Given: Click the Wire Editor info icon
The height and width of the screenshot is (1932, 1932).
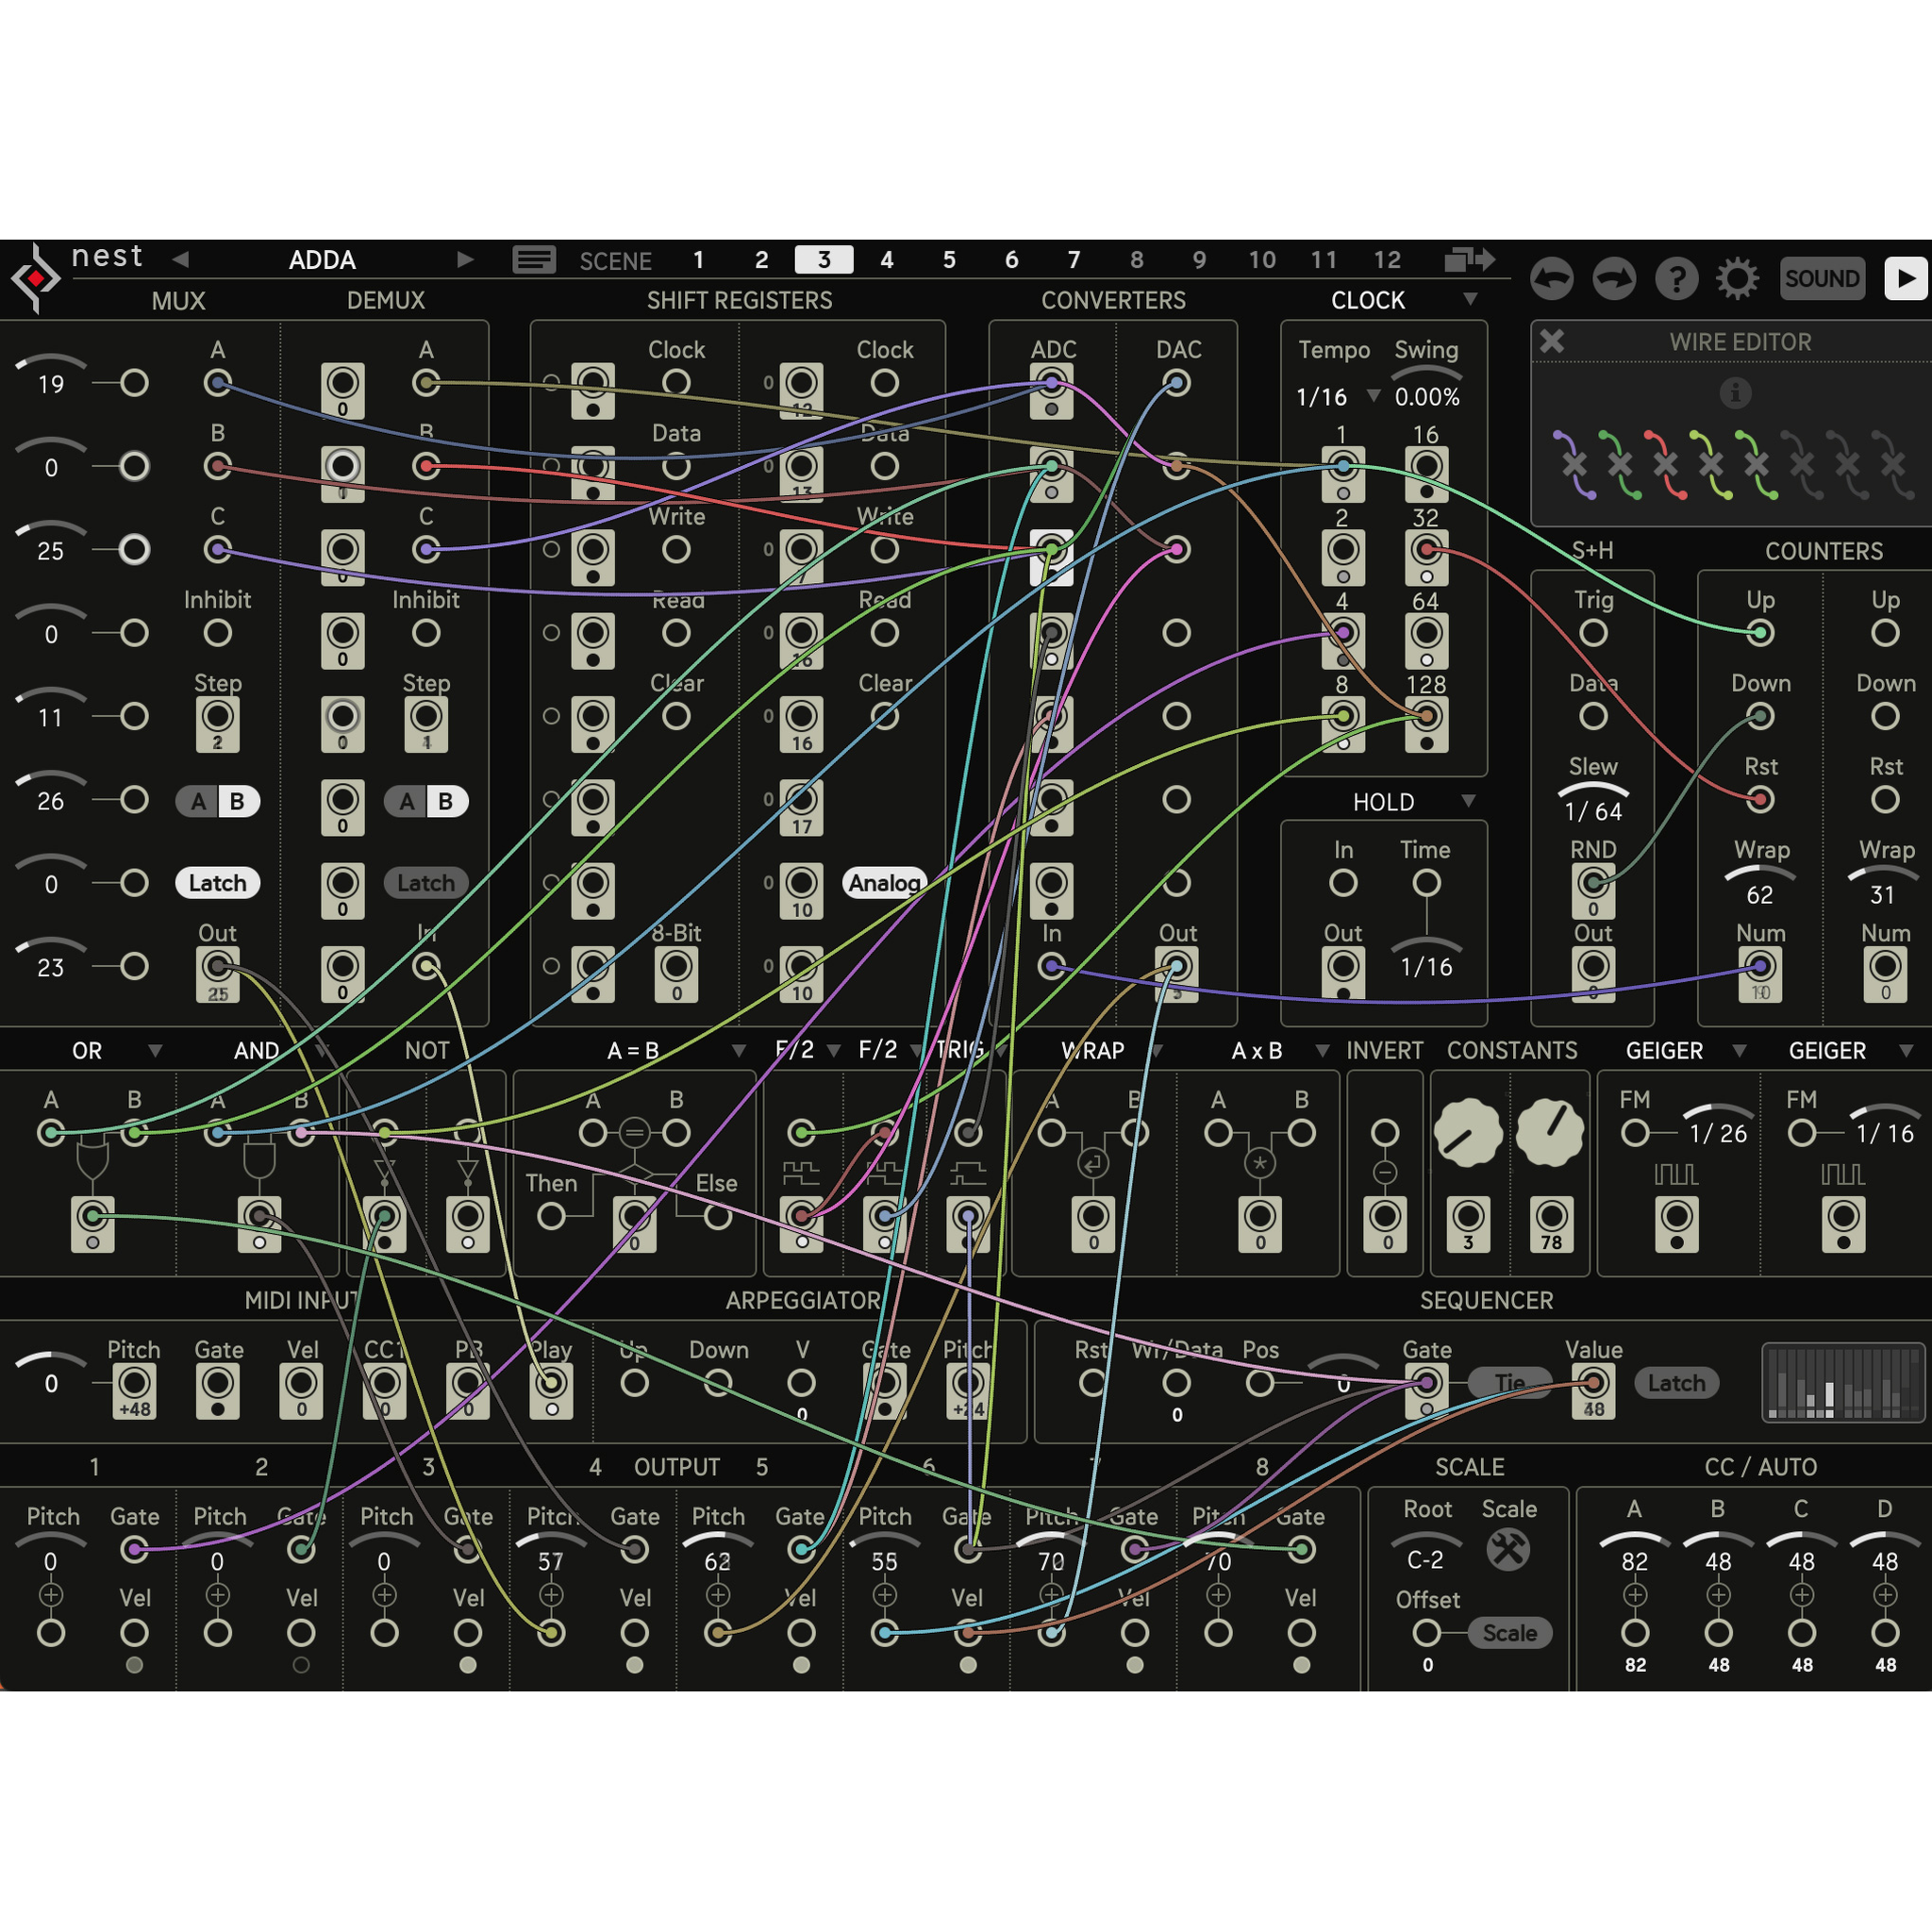Looking at the screenshot, I should [1735, 392].
